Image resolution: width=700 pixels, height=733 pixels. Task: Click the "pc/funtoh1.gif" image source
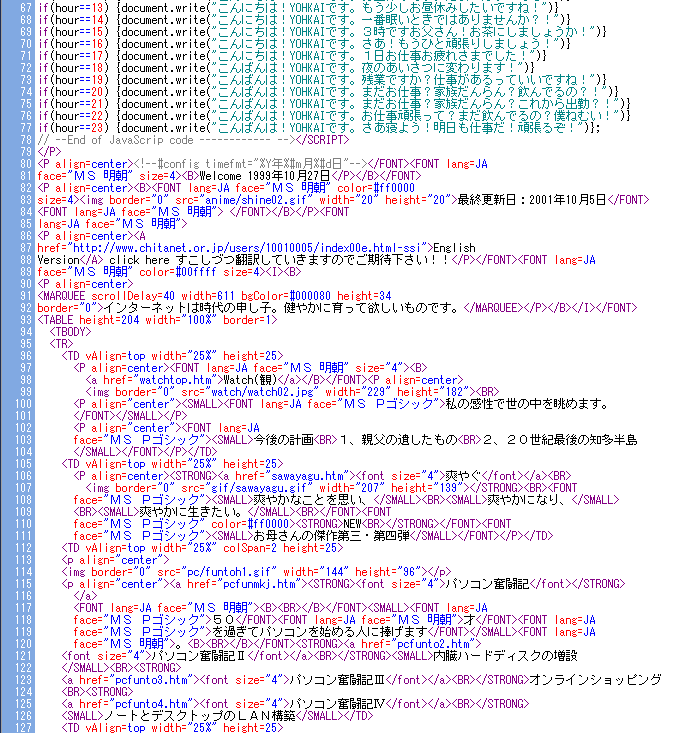(229, 572)
